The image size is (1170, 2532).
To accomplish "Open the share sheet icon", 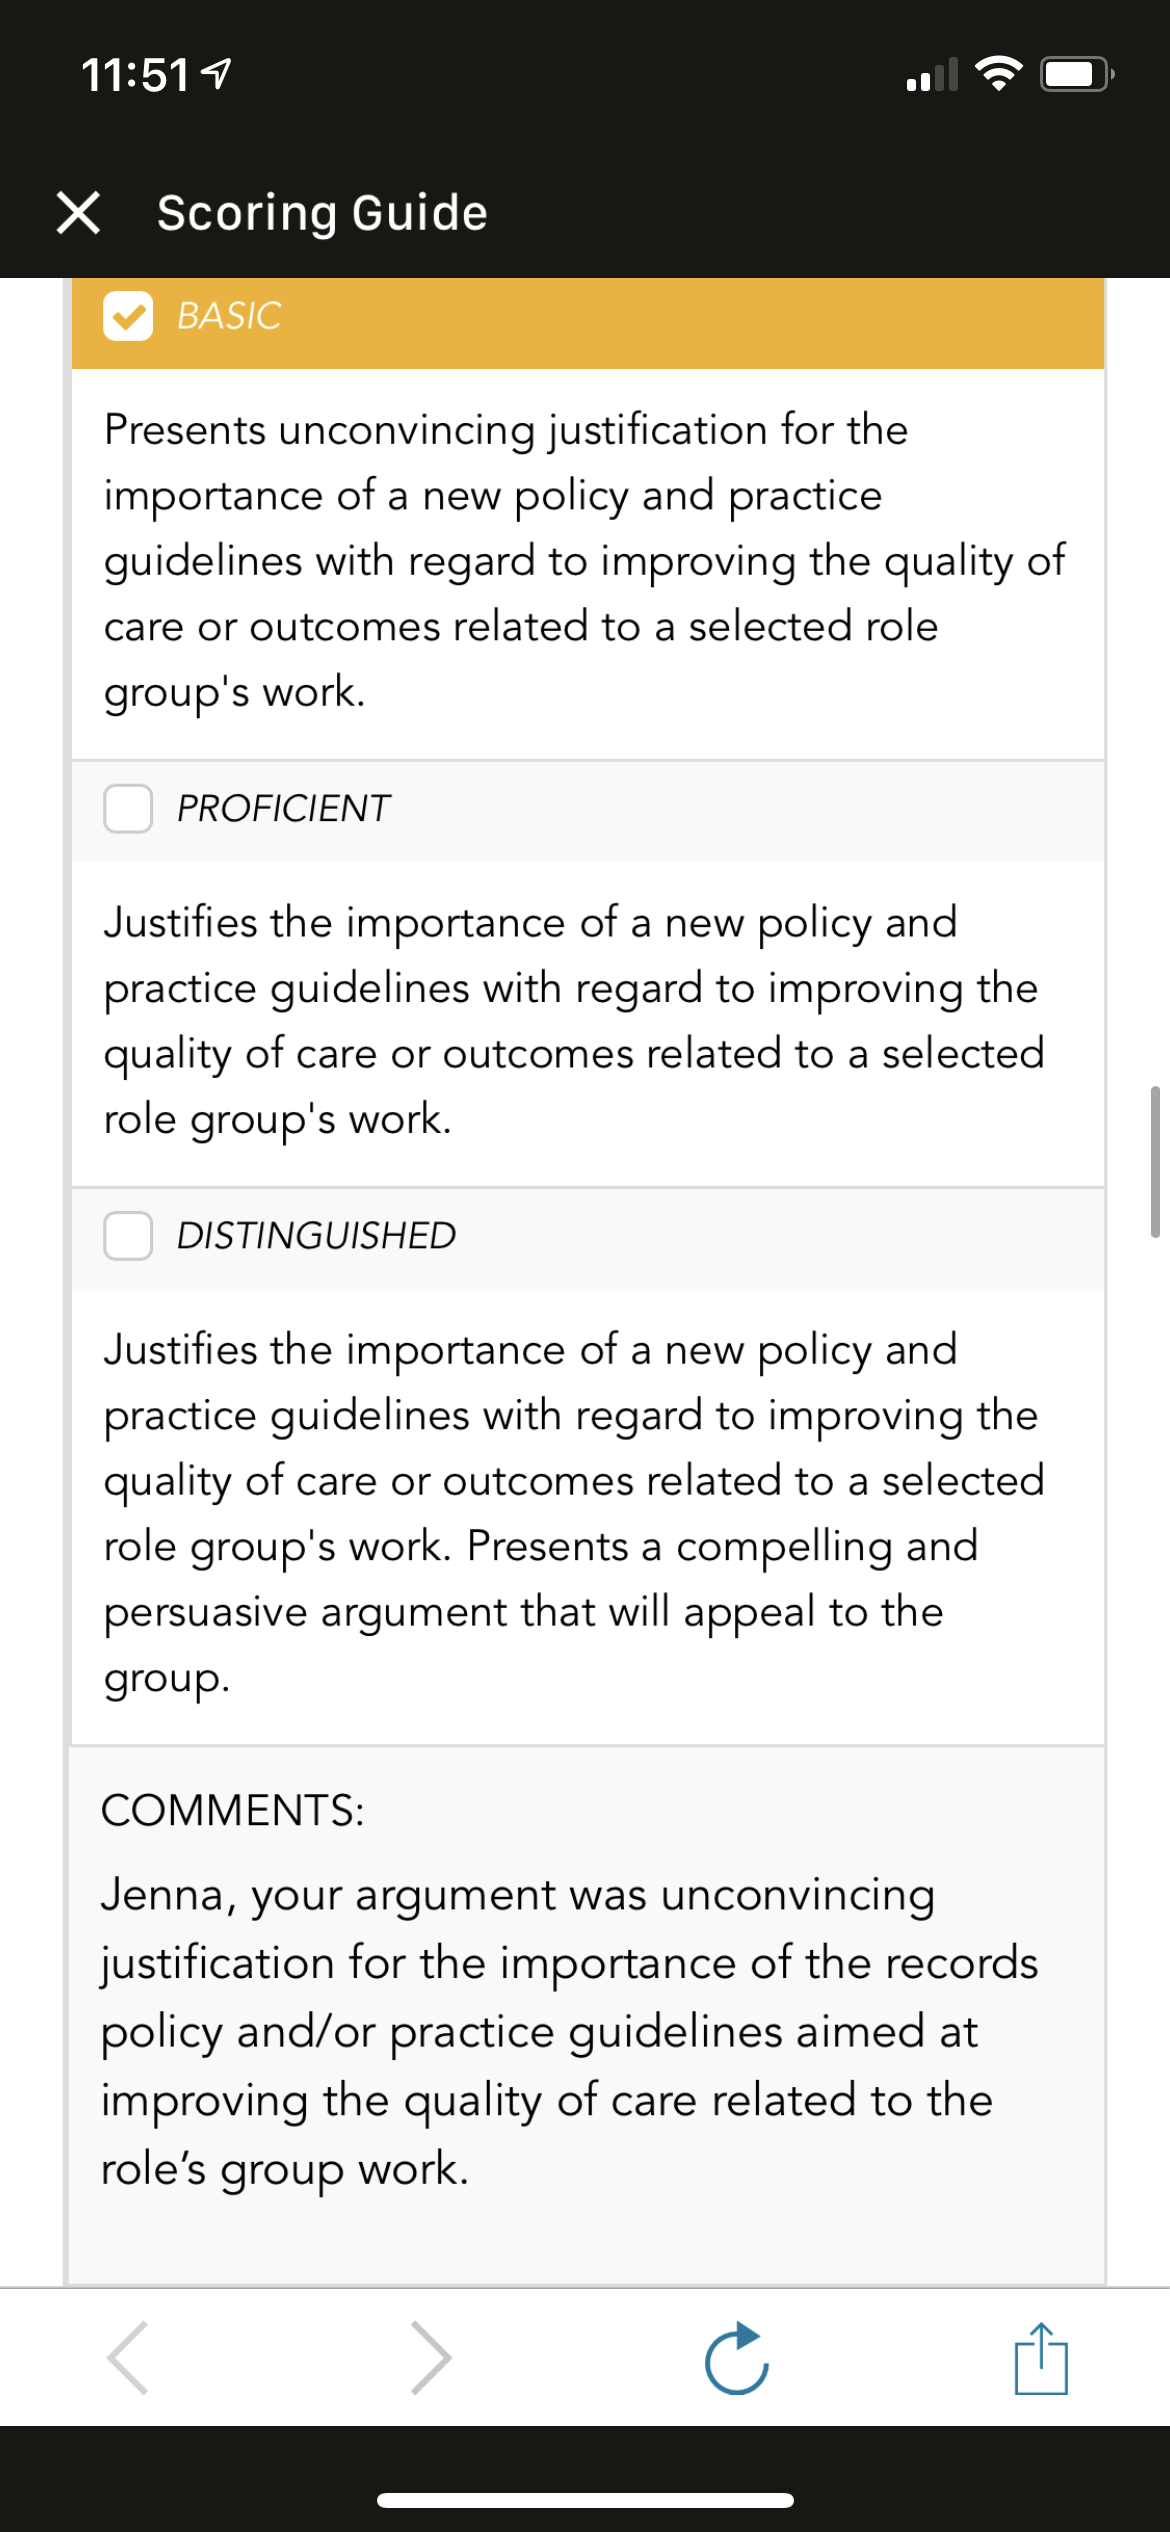I will coord(1041,2358).
